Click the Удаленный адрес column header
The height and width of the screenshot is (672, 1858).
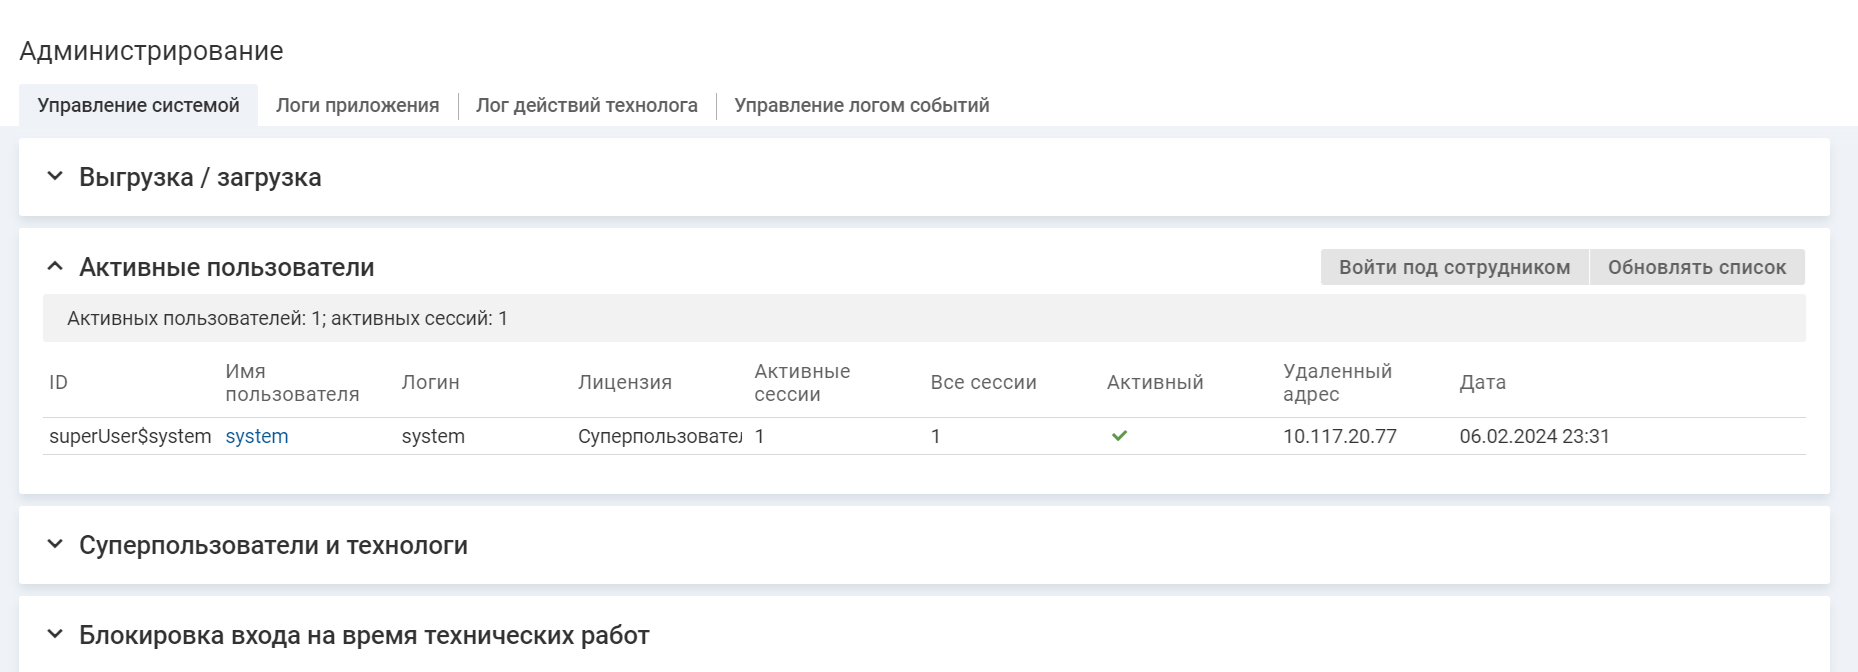1336,383
